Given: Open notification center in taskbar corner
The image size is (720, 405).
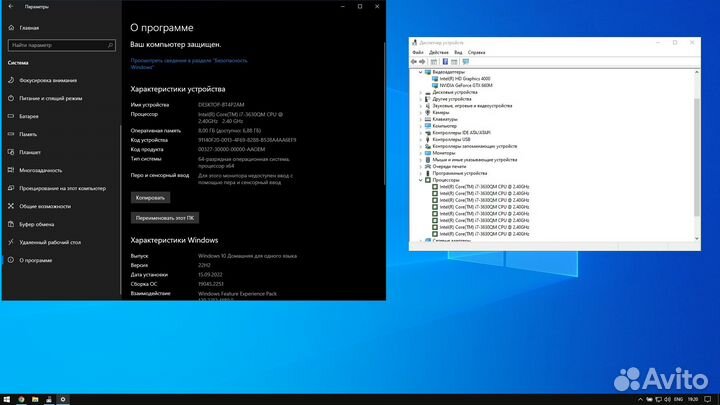Looking at the screenshot, I should (708, 399).
